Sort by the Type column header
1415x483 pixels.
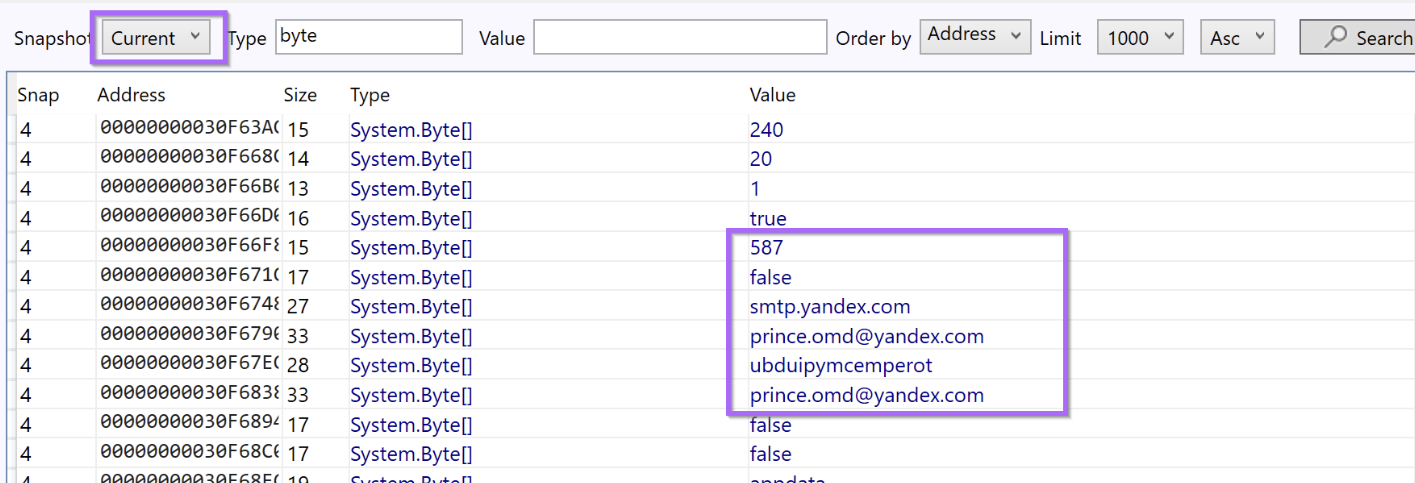(x=370, y=95)
